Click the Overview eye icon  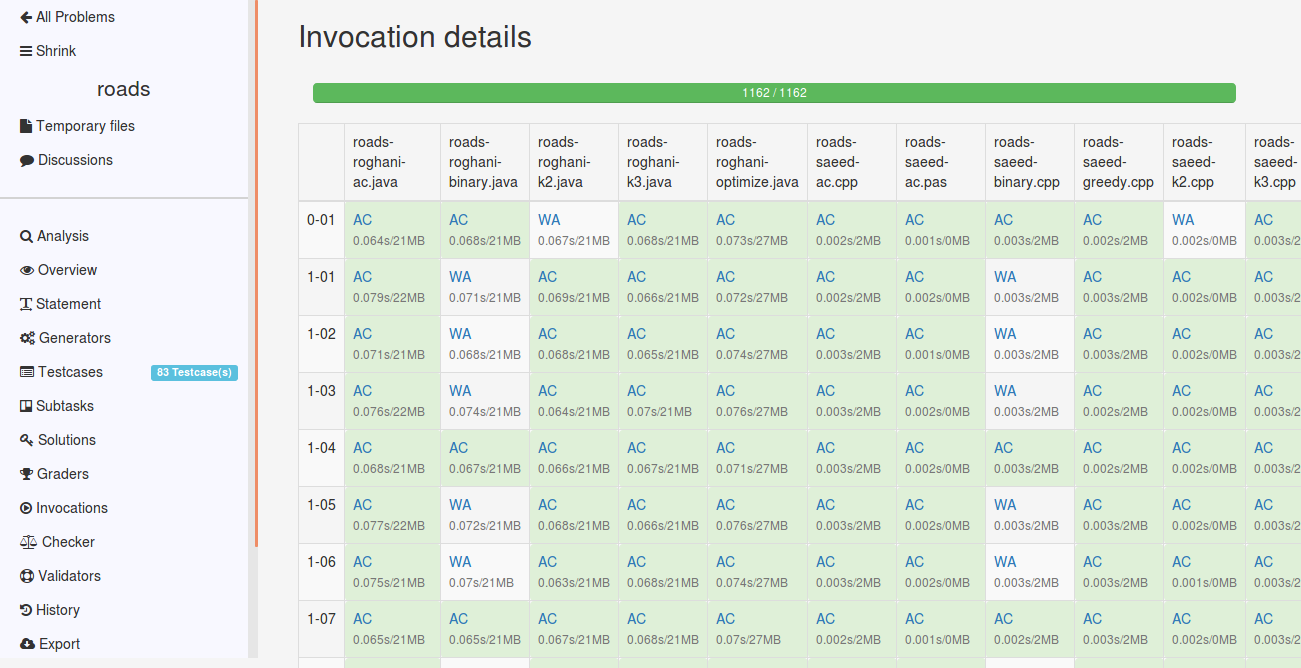(27, 271)
